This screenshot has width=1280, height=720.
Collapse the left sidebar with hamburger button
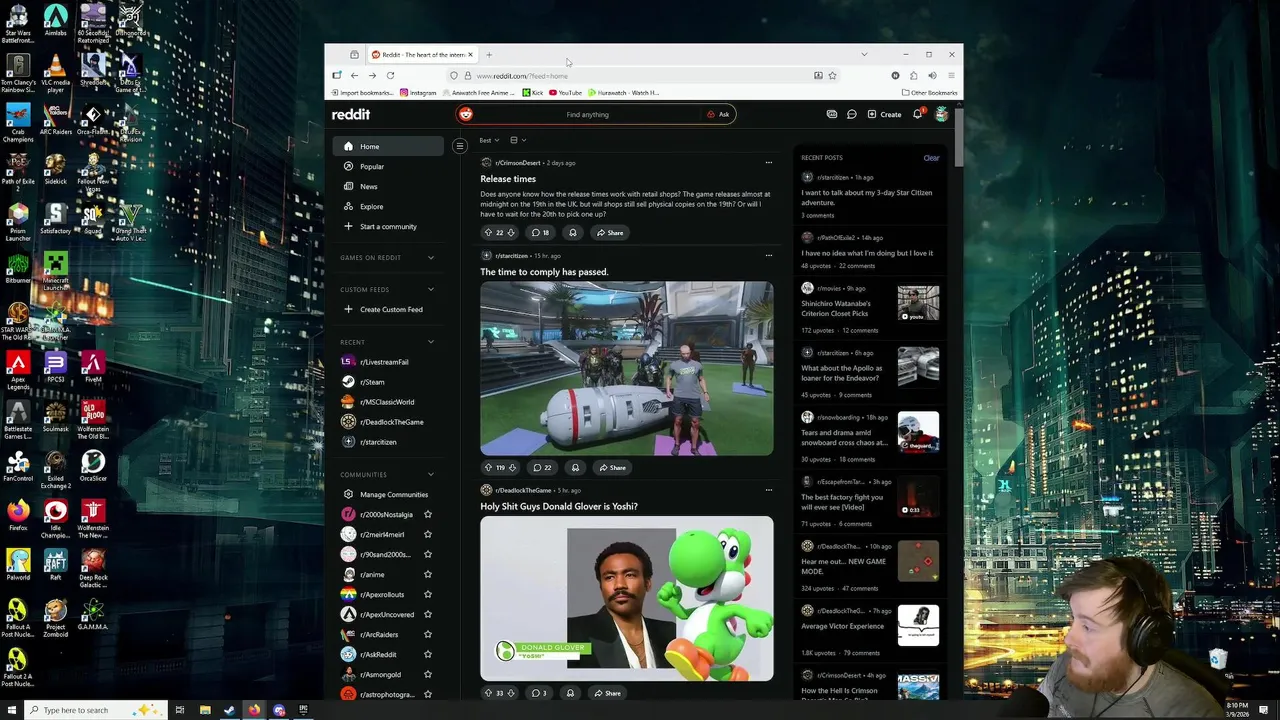(460, 146)
